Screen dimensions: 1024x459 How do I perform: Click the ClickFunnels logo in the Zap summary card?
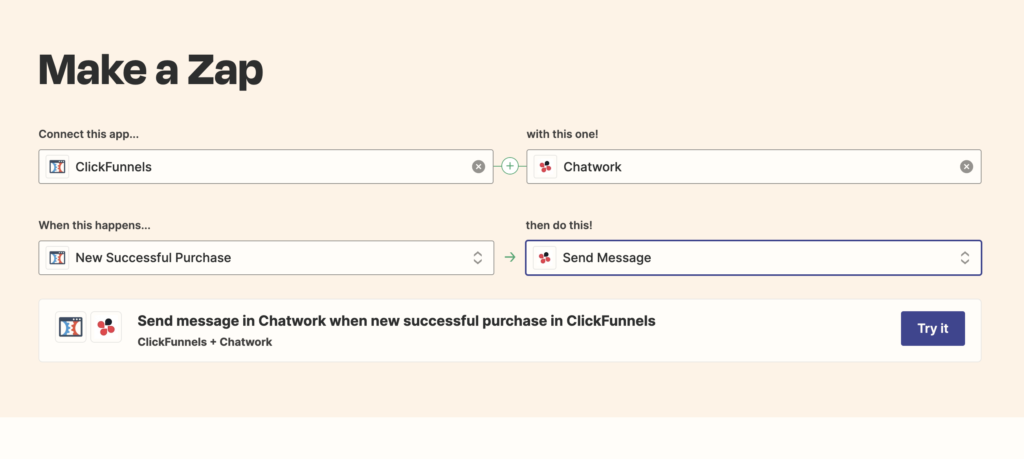coord(71,327)
